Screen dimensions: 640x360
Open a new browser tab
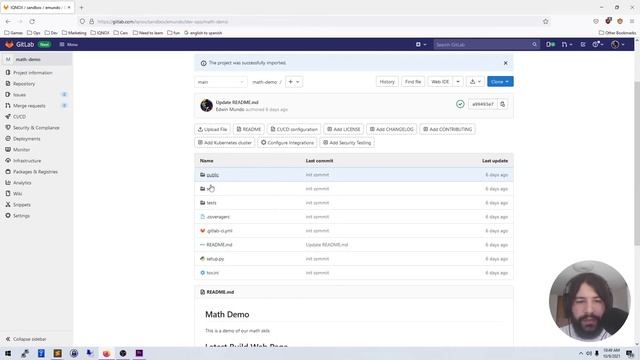point(81,7)
